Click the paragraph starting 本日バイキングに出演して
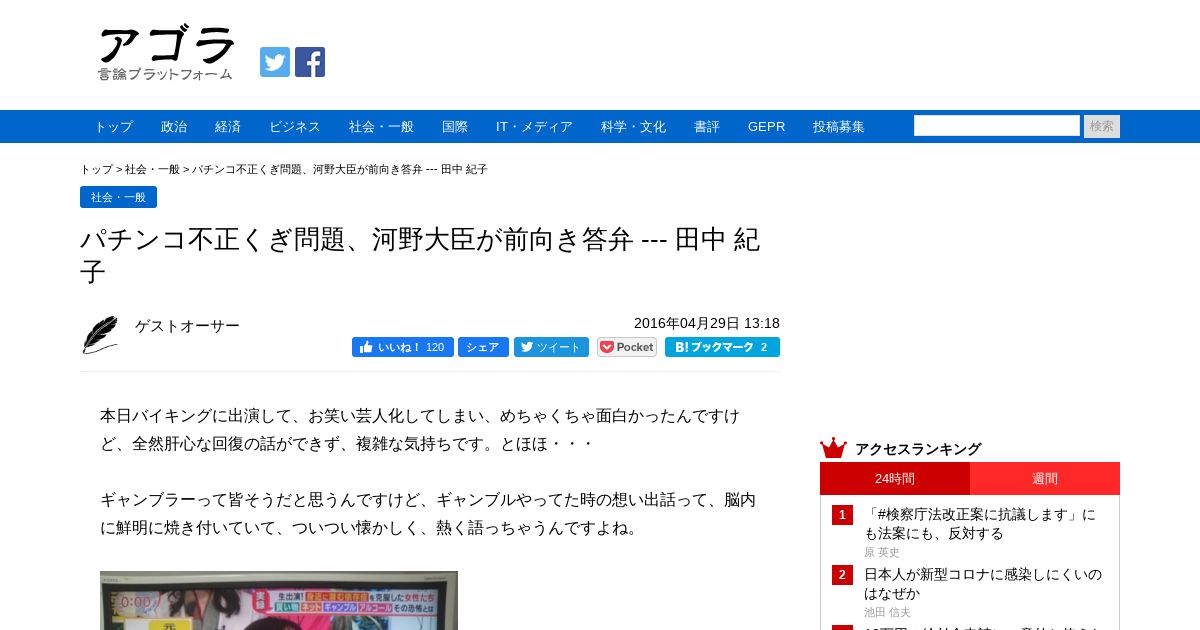Screen dimensions: 1200x630 [x=420, y=429]
